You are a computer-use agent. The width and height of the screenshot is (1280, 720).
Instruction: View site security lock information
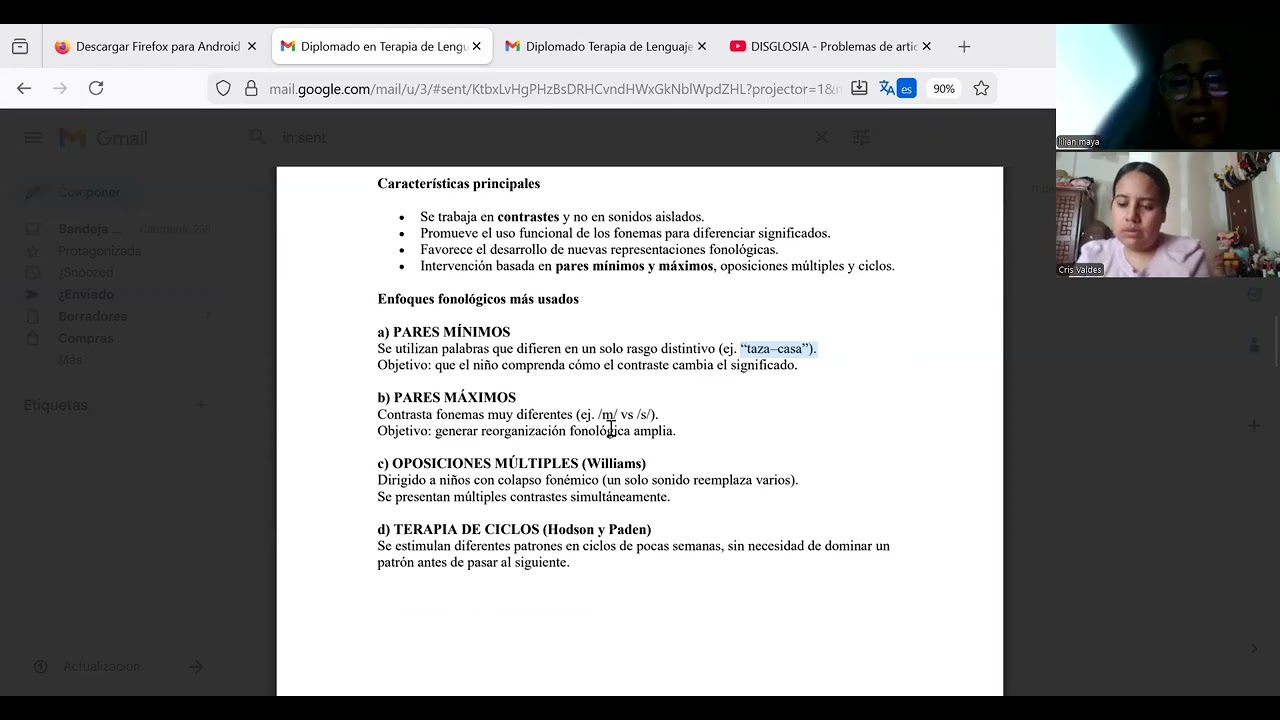[x=250, y=89]
